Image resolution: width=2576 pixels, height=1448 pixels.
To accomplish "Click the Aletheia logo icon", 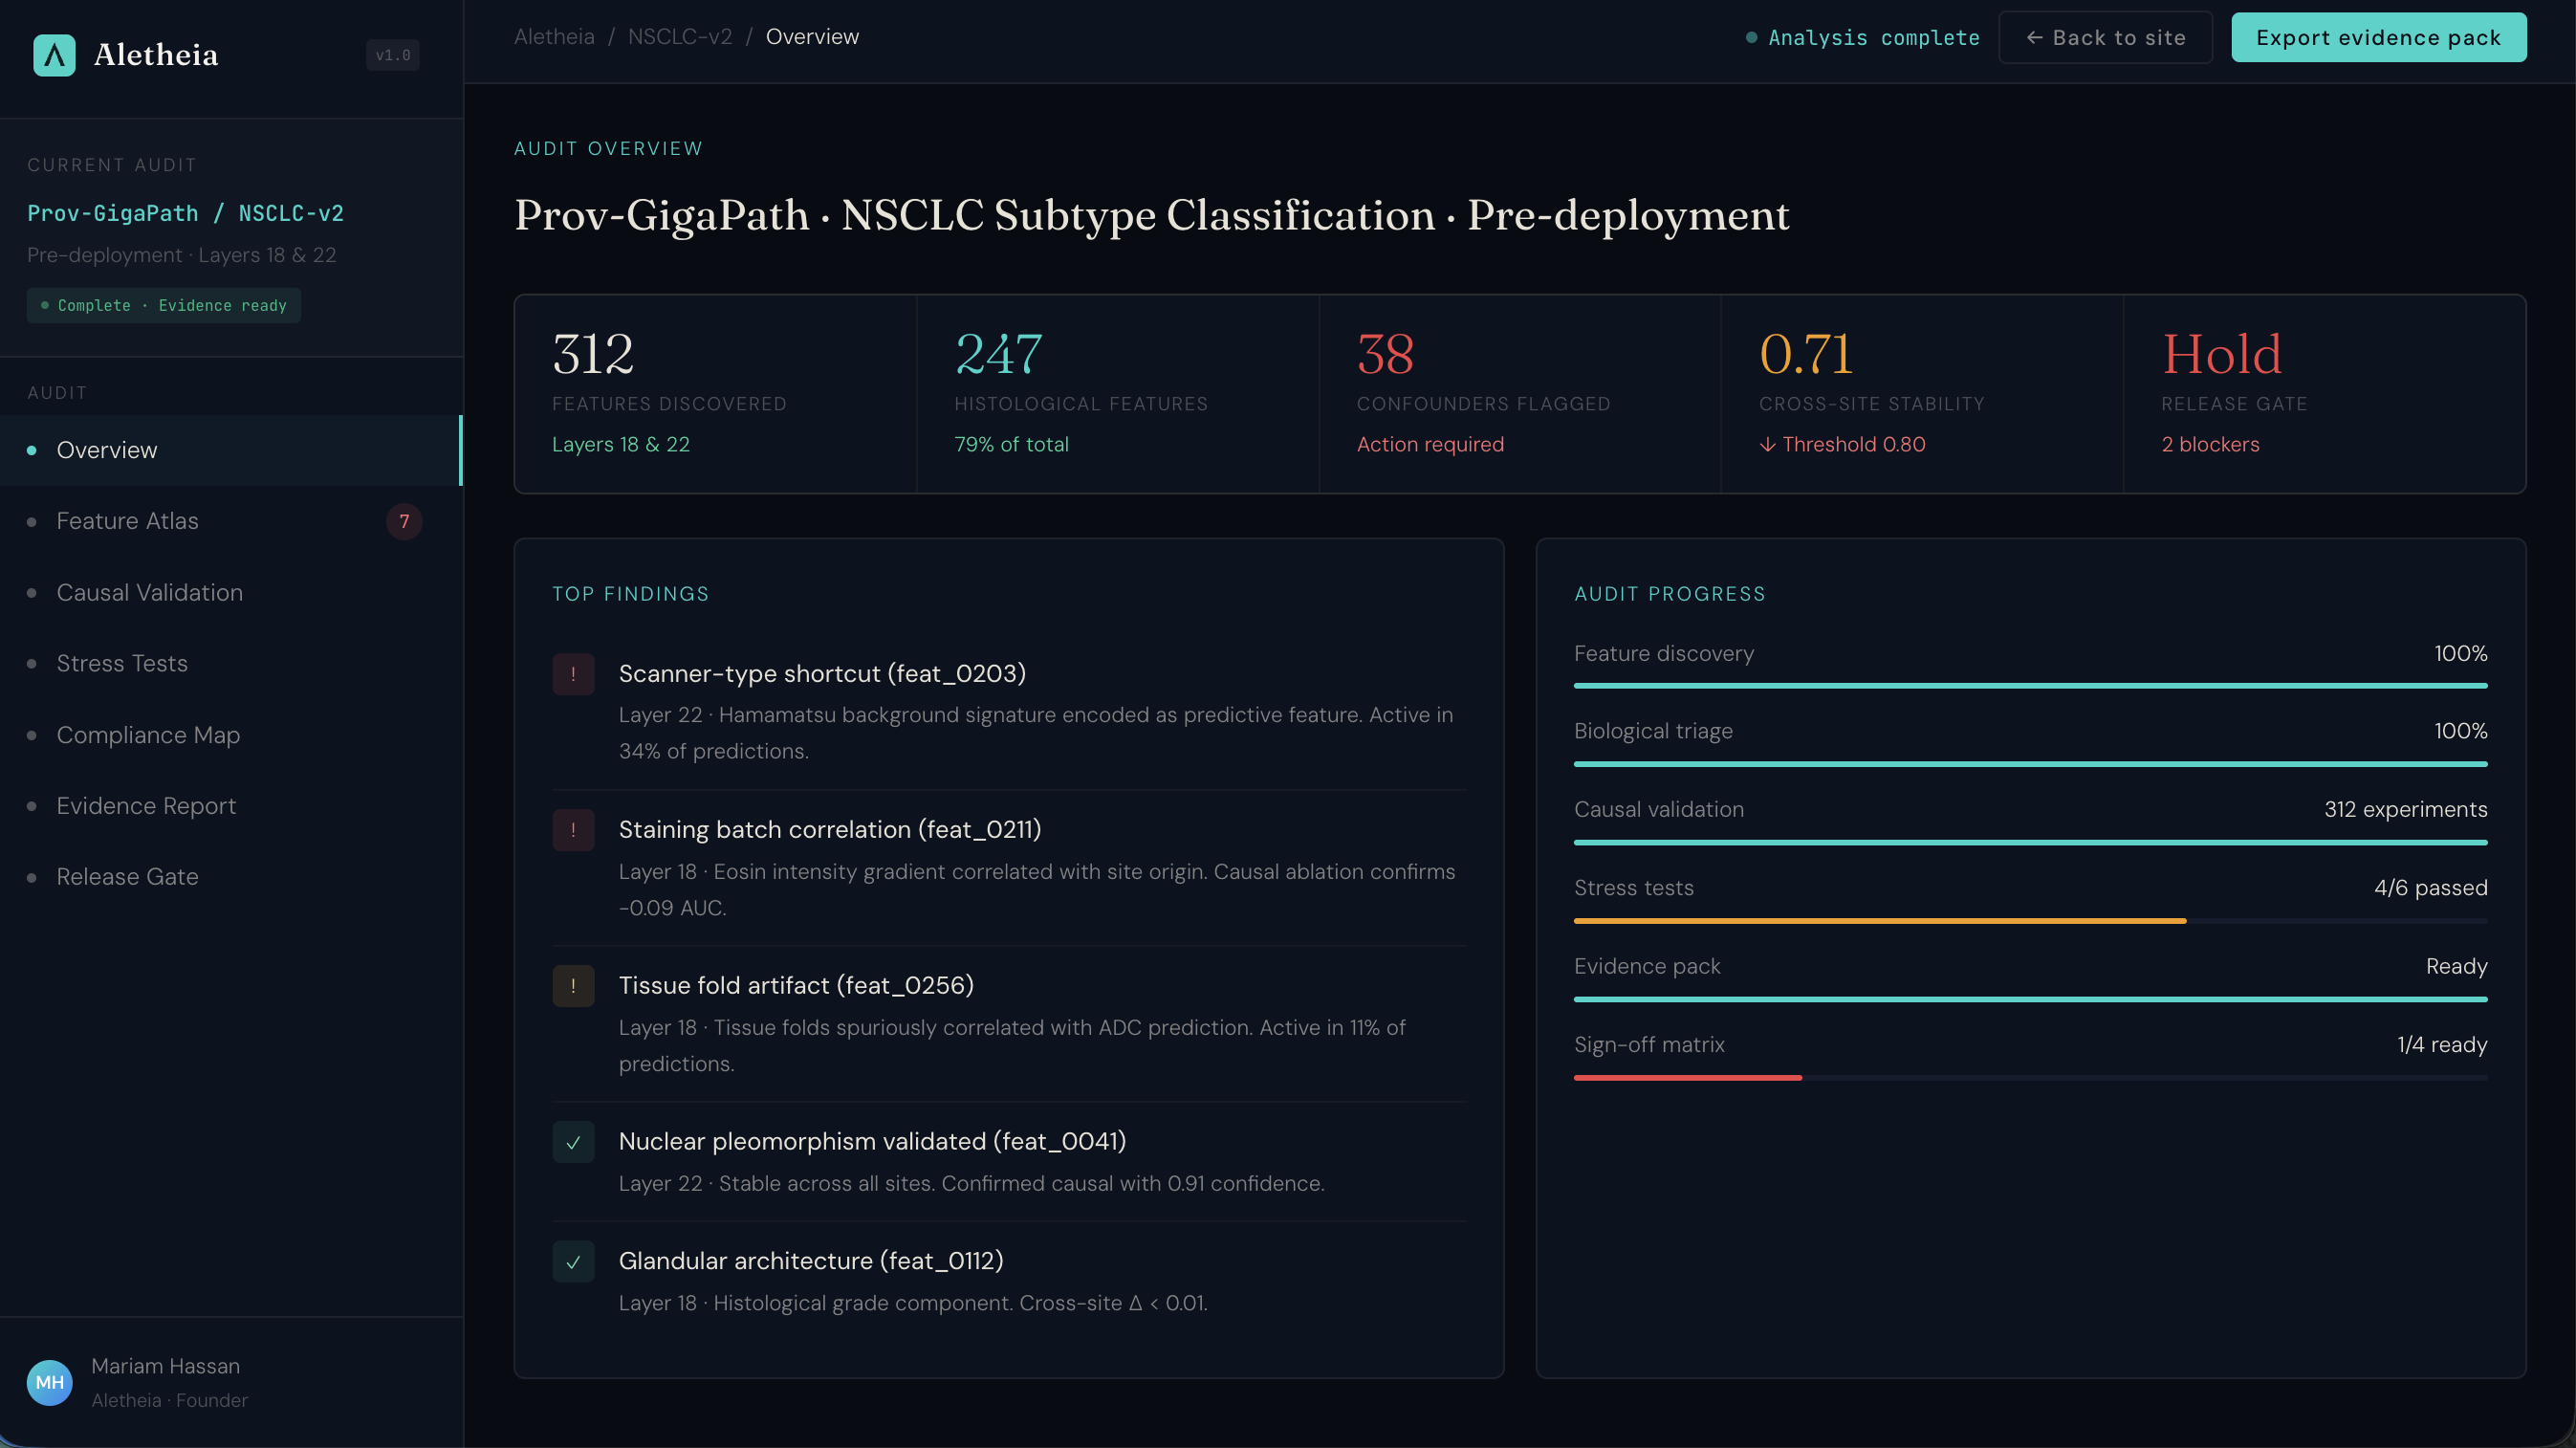I will 54,55.
